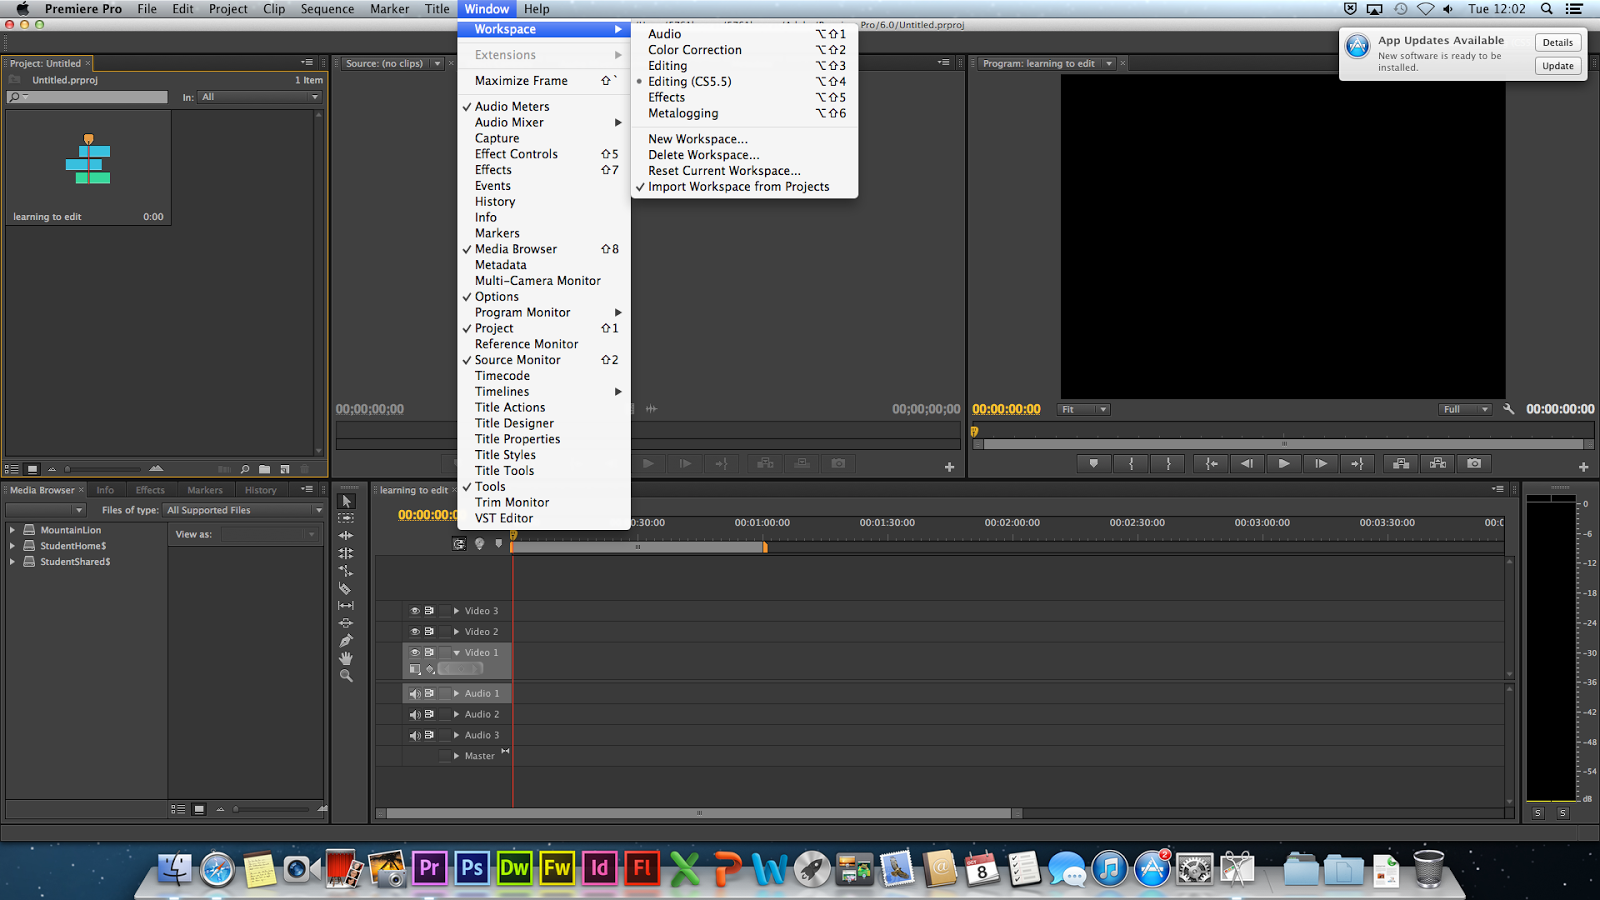Viewport: 1600px width, 900px height.
Task: Toggle Video 3 track visibility eye
Action: tap(415, 611)
